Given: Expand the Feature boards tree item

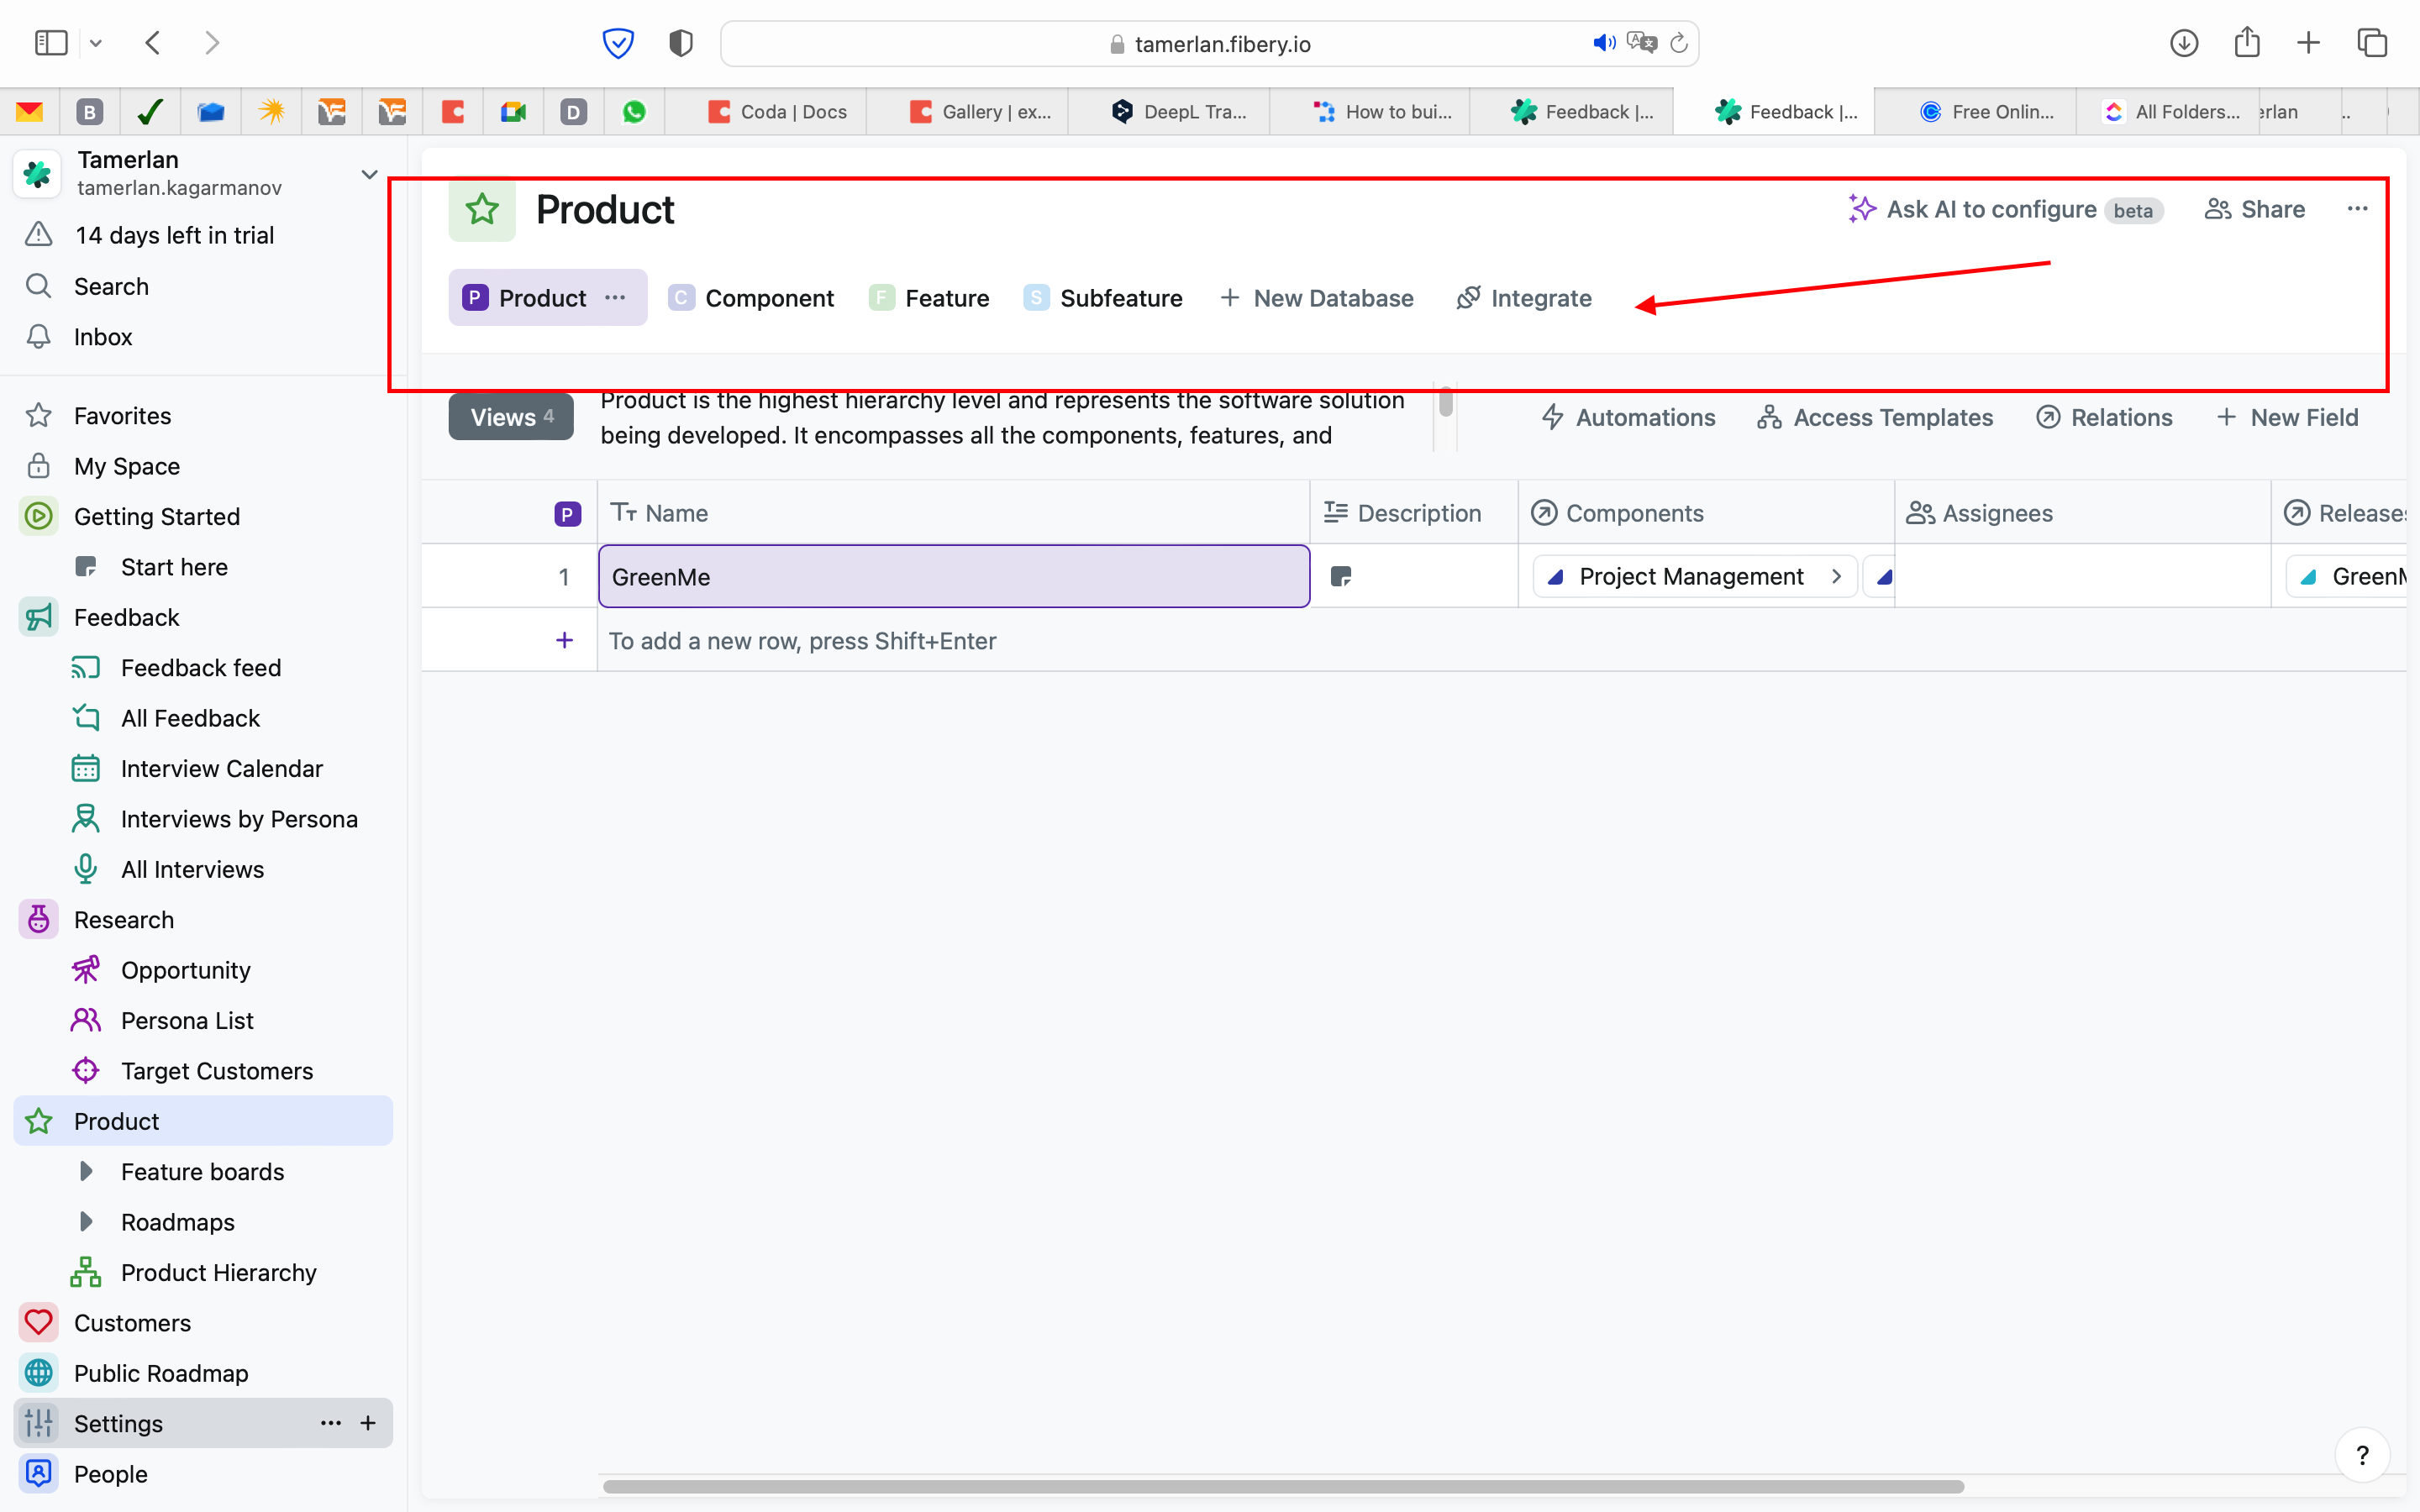Looking at the screenshot, I should pos(86,1171).
